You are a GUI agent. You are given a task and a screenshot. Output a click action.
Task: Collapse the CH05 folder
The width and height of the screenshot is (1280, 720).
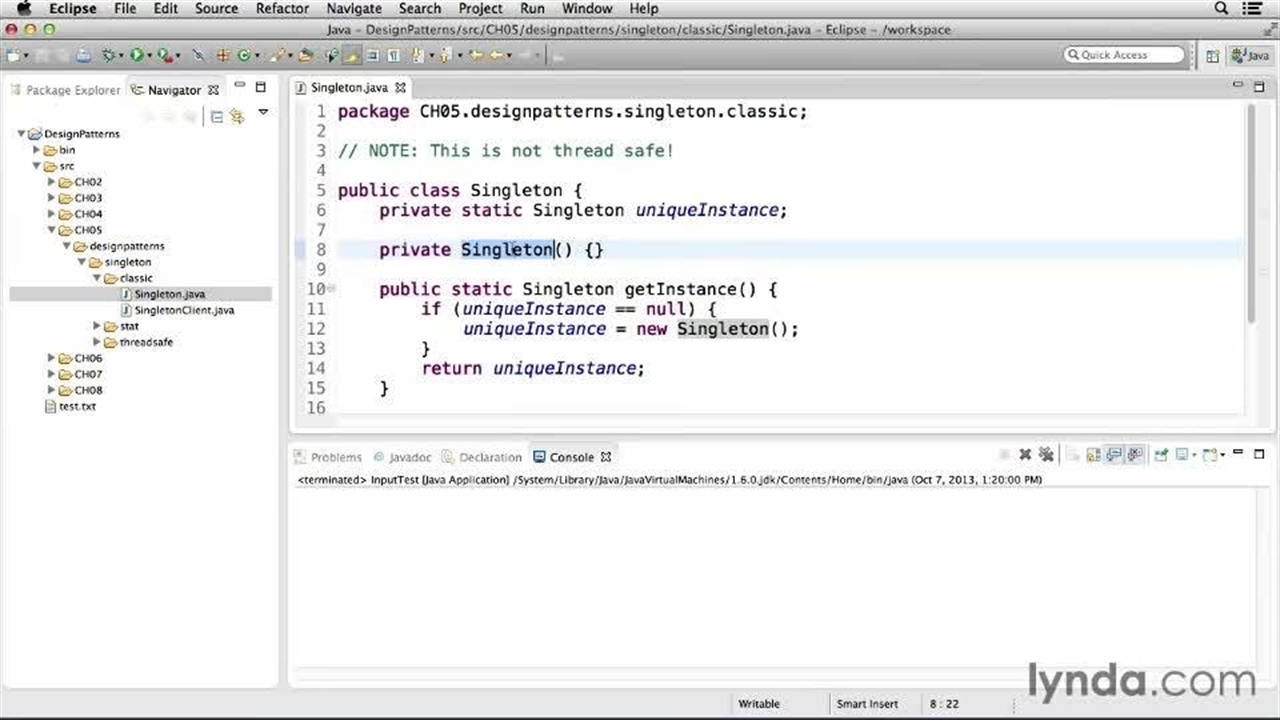point(52,230)
